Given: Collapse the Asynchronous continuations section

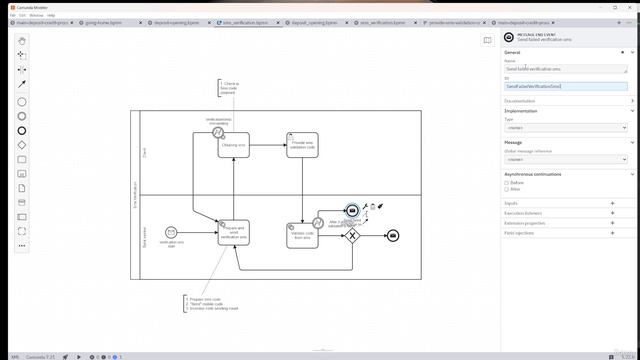Looking at the screenshot, I should pyautogui.click(x=632, y=174).
